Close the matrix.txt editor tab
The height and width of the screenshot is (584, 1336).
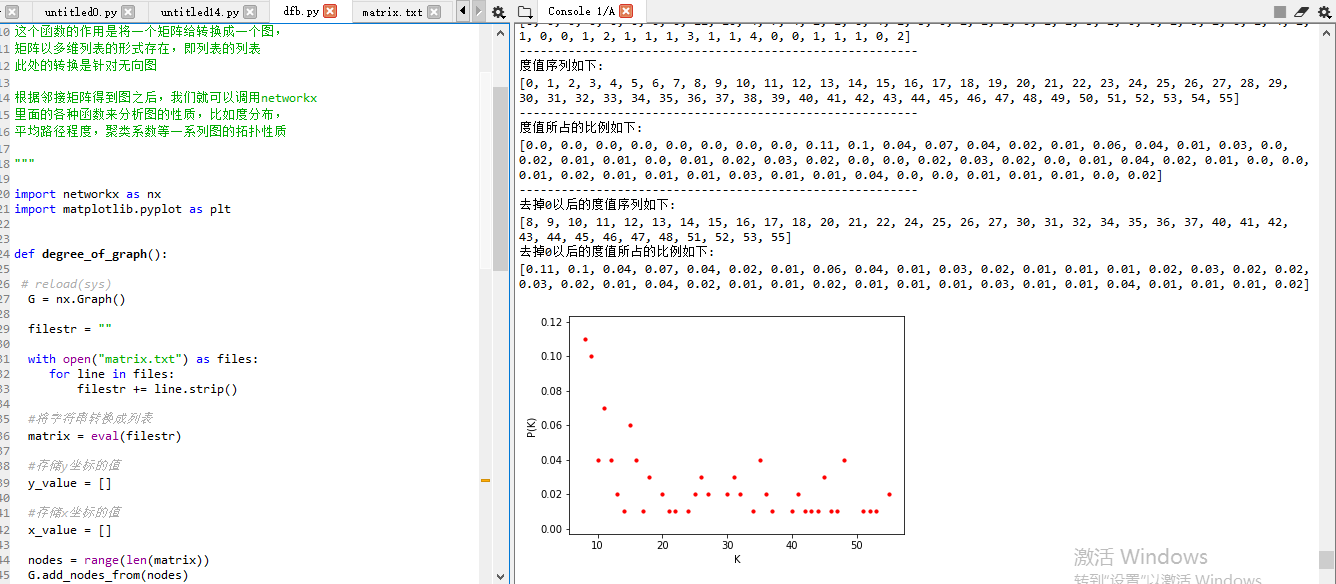434,12
